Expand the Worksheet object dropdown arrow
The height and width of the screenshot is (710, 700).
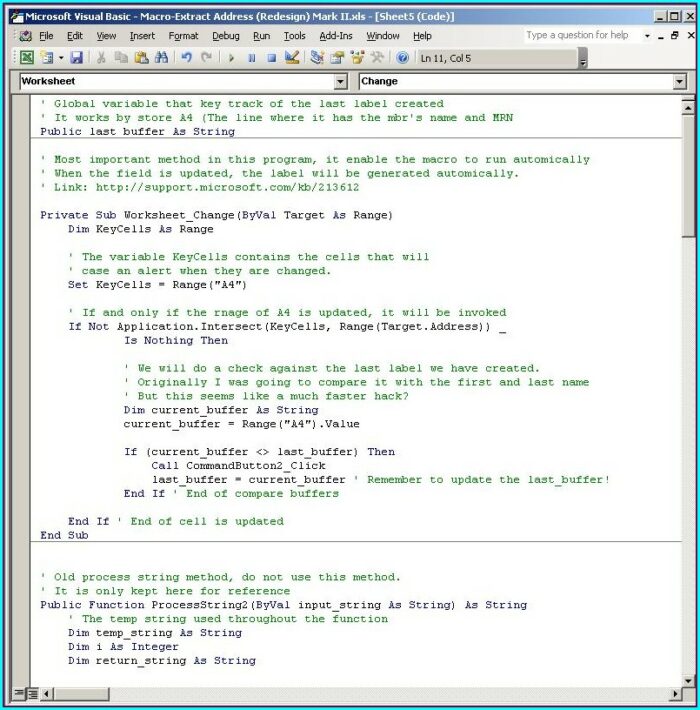tap(340, 82)
